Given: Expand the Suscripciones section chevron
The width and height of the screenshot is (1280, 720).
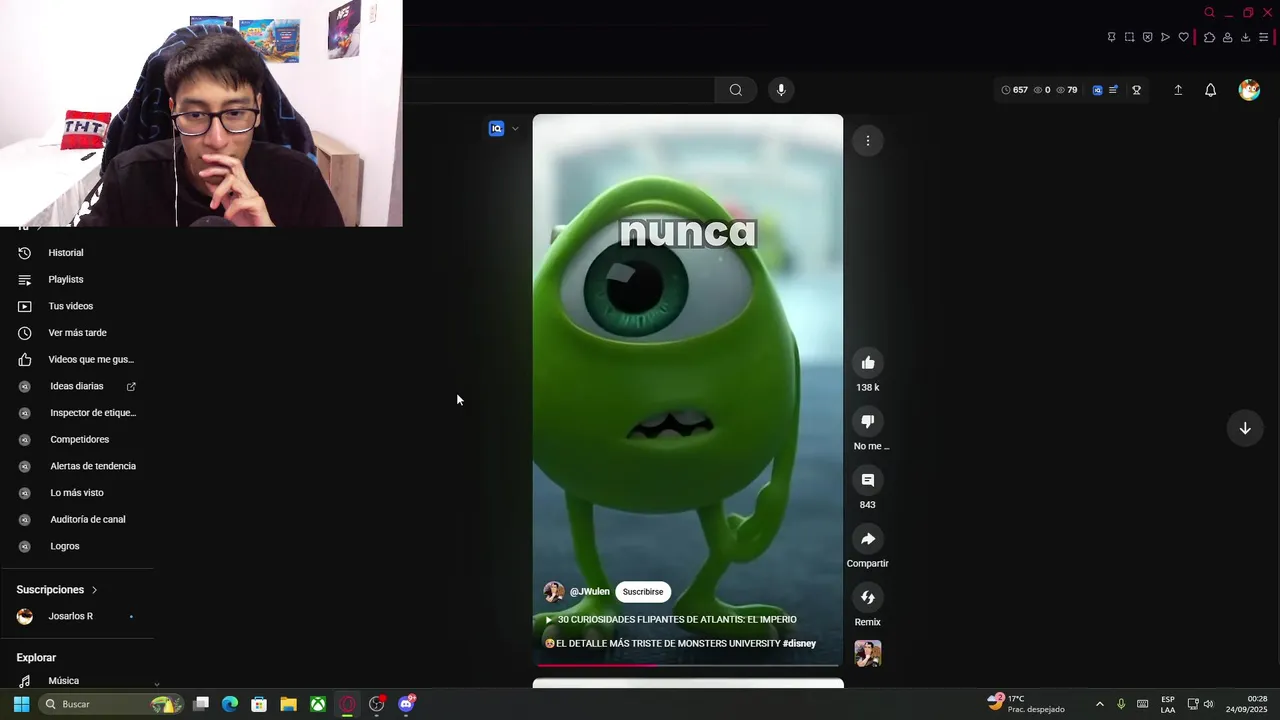Looking at the screenshot, I should pos(94,590).
